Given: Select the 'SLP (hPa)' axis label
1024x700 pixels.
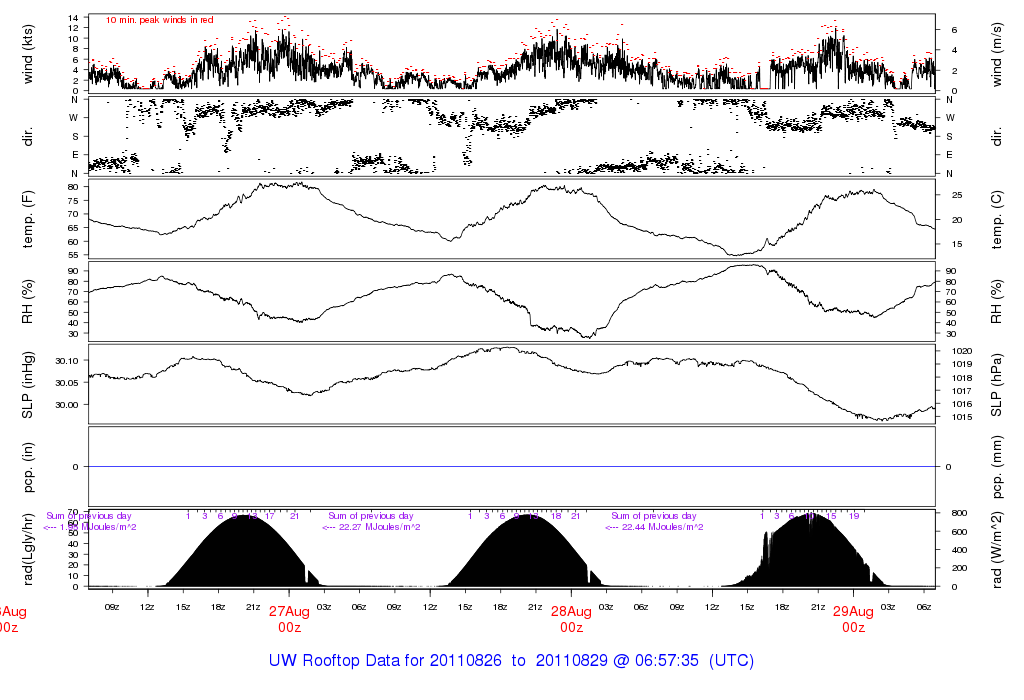Looking at the screenshot, I should pyautogui.click(x=997, y=385).
